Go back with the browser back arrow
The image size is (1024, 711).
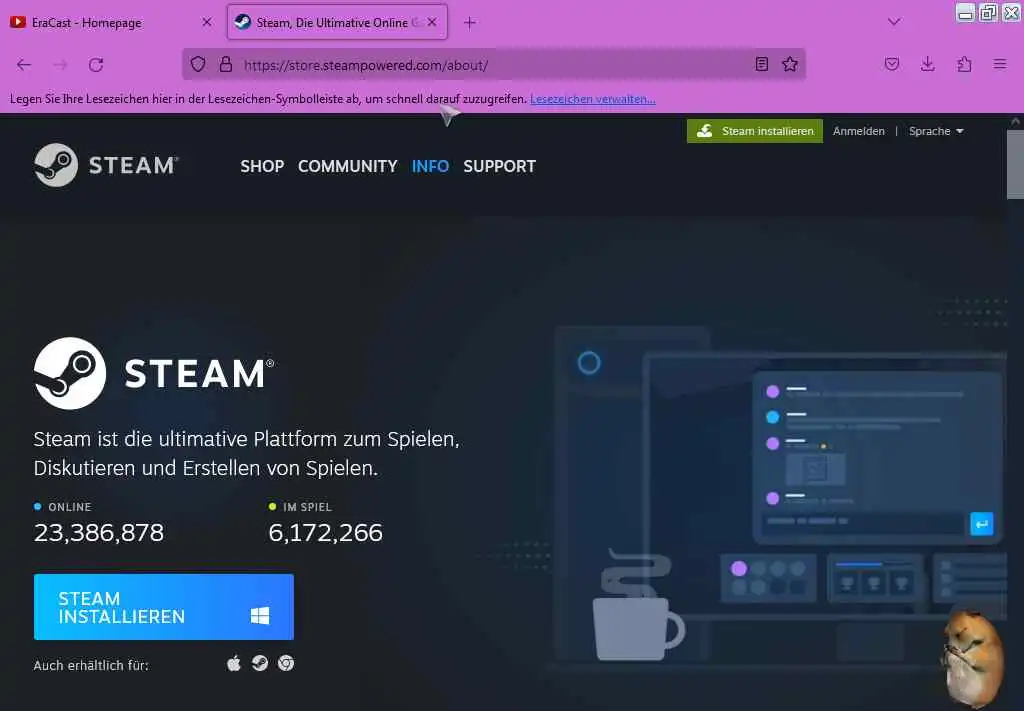click(24, 65)
